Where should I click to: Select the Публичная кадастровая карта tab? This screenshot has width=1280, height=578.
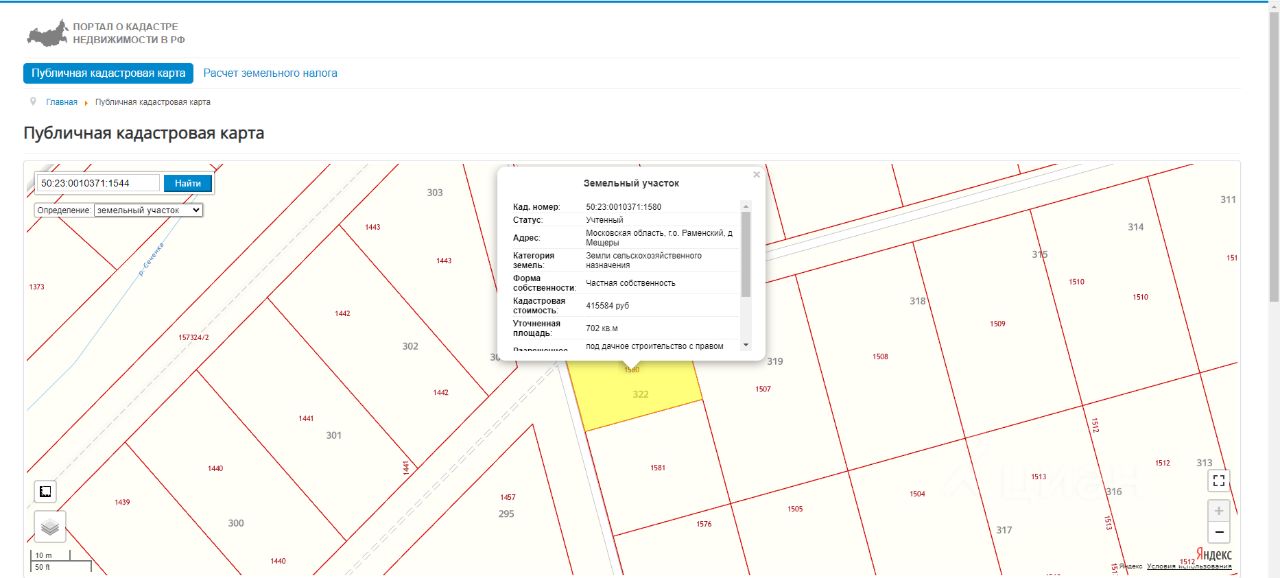pos(108,73)
